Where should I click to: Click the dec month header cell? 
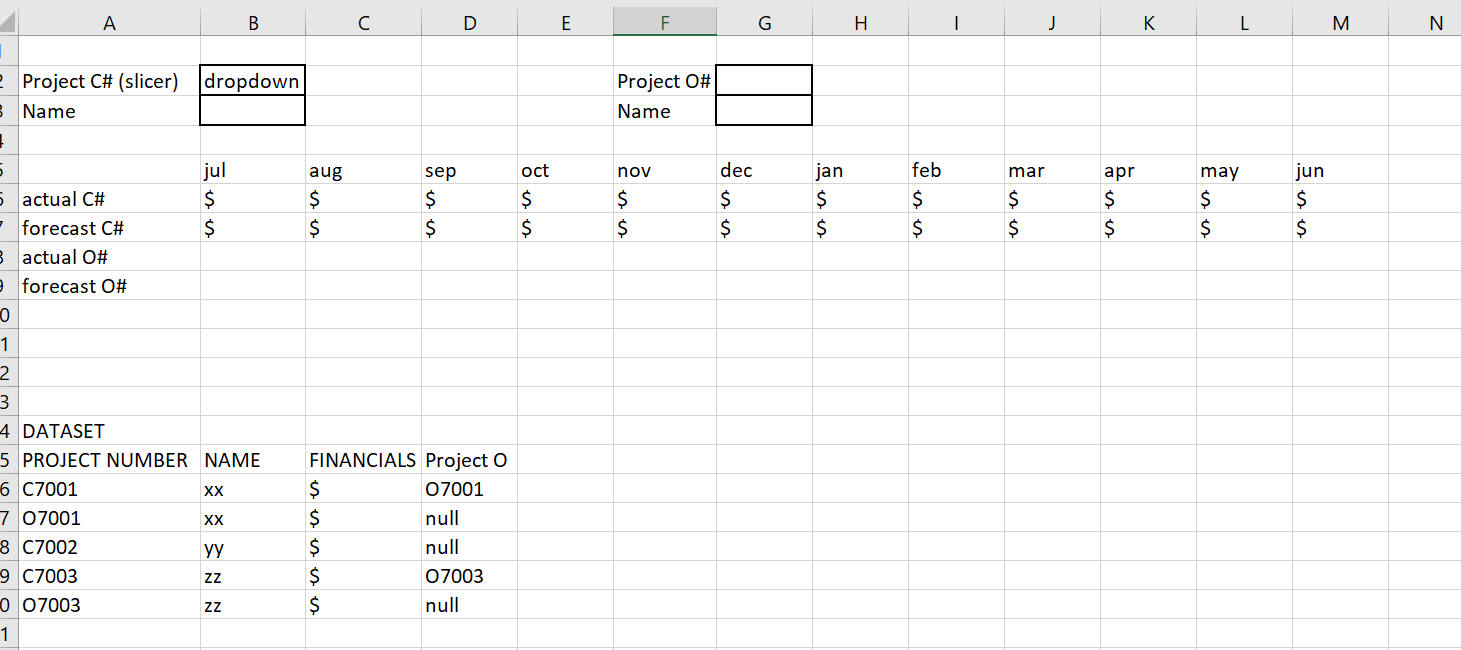tap(764, 170)
